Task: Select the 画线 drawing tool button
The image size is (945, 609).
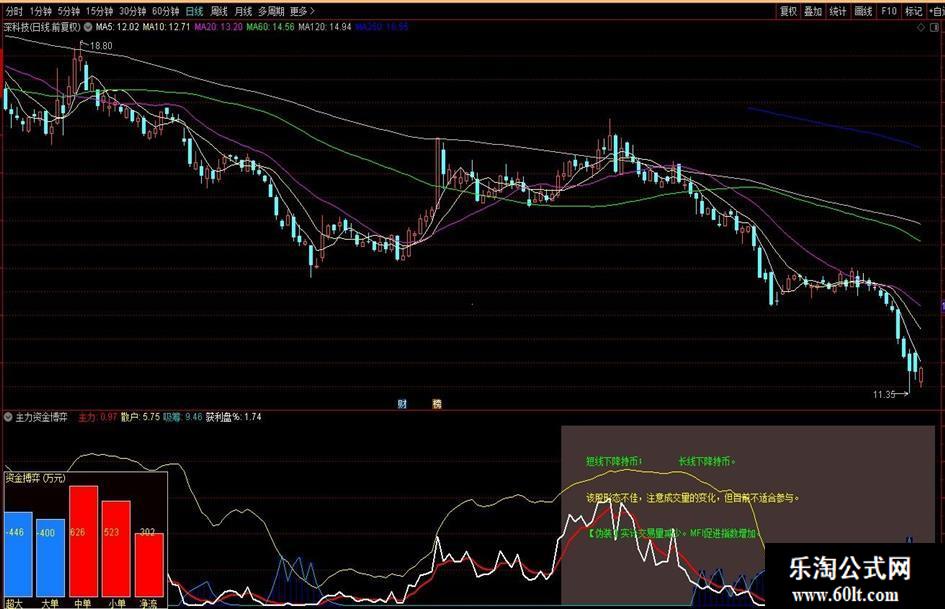Action: point(863,11)
